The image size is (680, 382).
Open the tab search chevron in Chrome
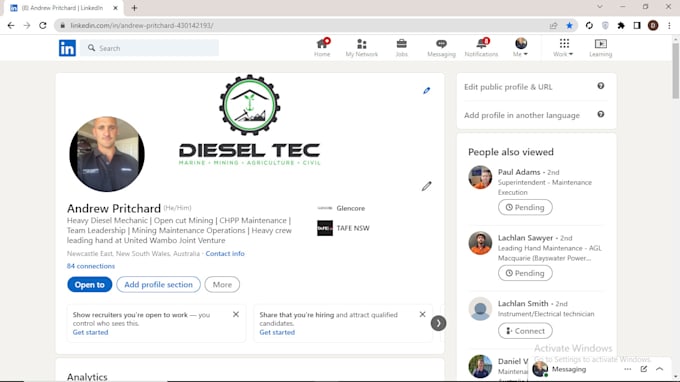(x=600, y=7)
